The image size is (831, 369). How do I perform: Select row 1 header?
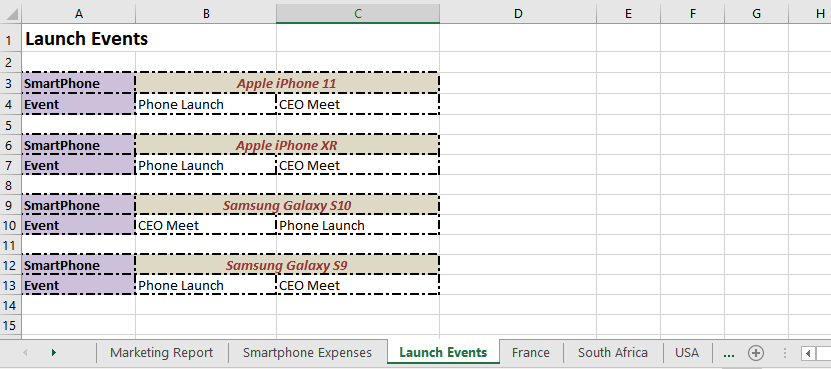(11, 38)
